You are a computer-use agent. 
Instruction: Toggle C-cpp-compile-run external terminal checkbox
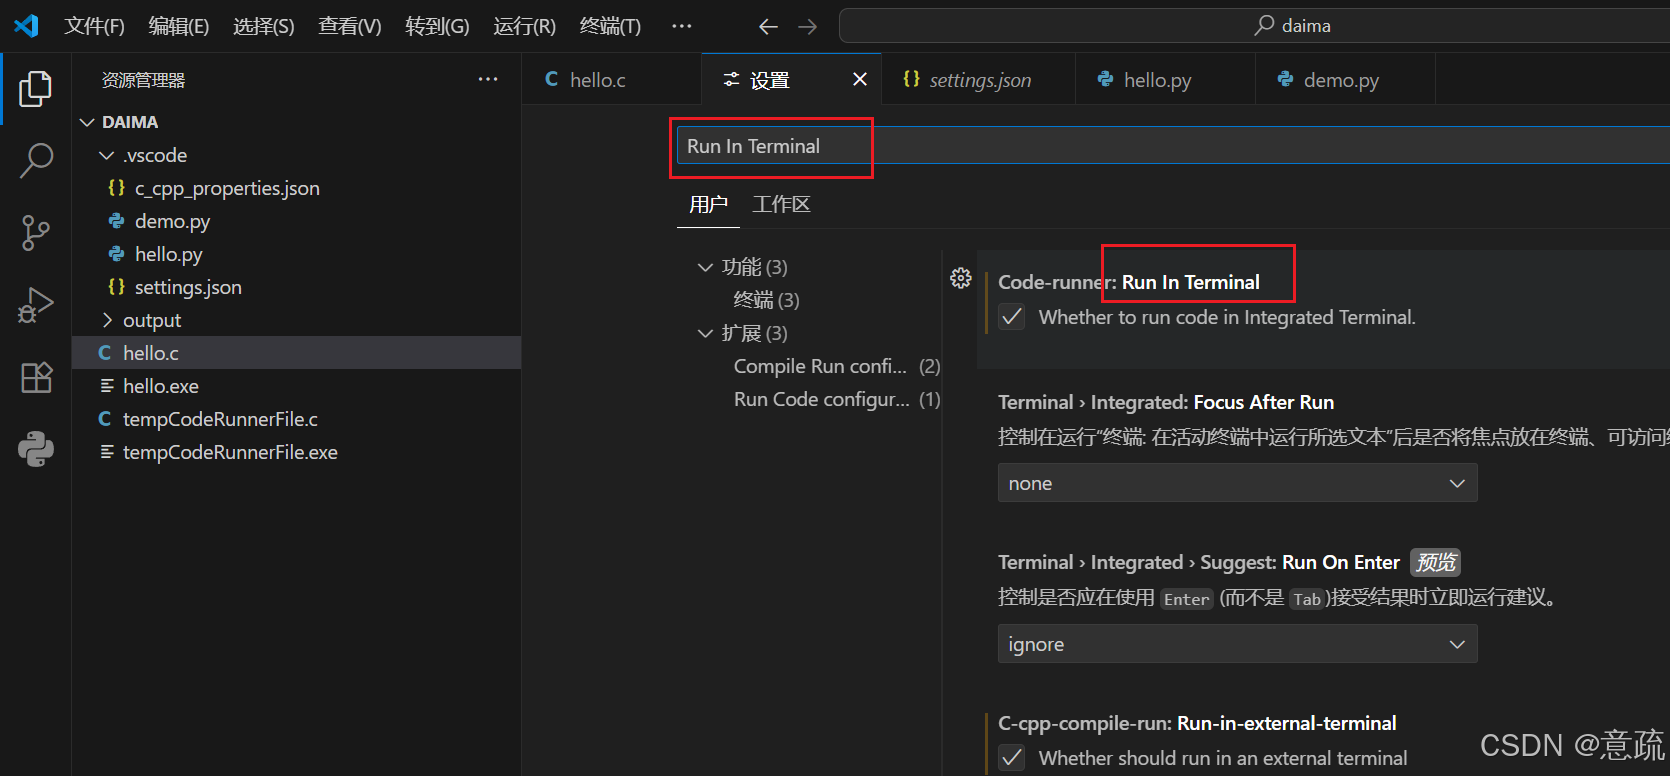coord(1012,758)
